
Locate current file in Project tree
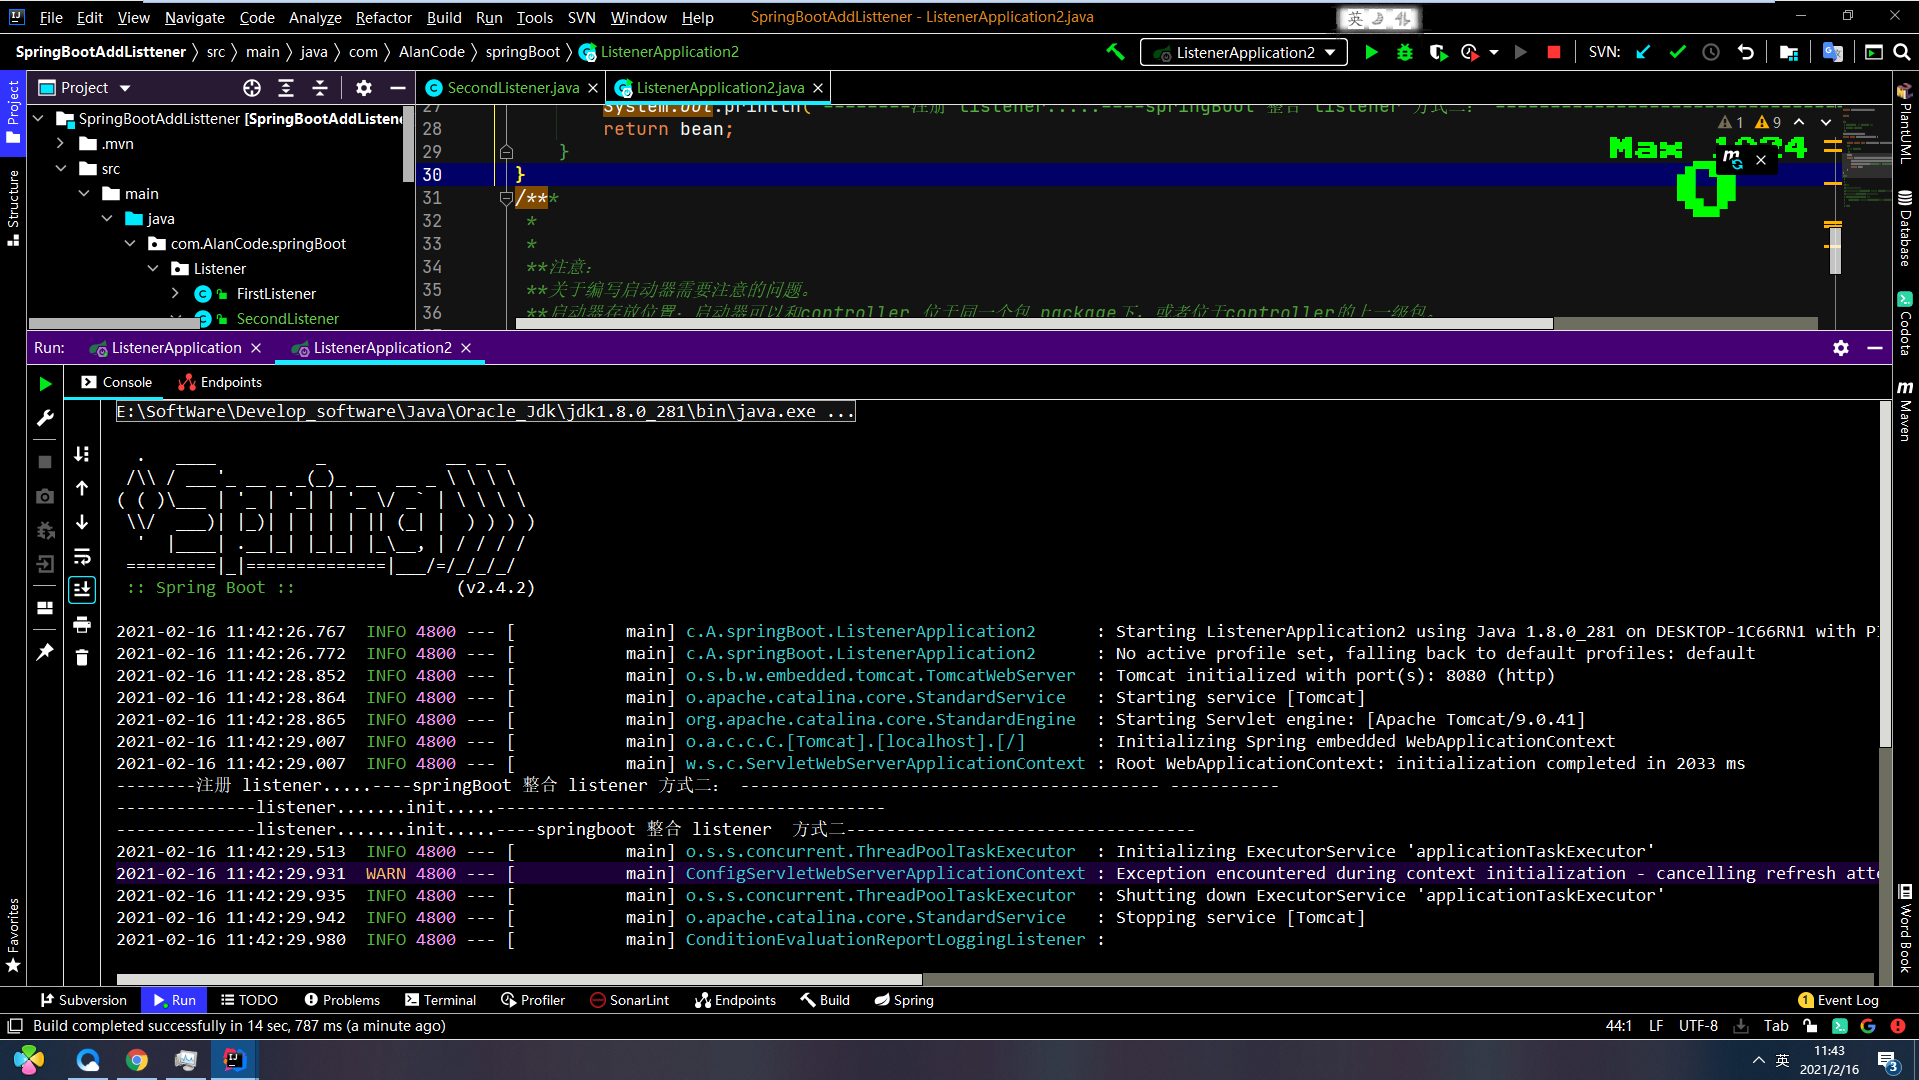click(252, 88)
